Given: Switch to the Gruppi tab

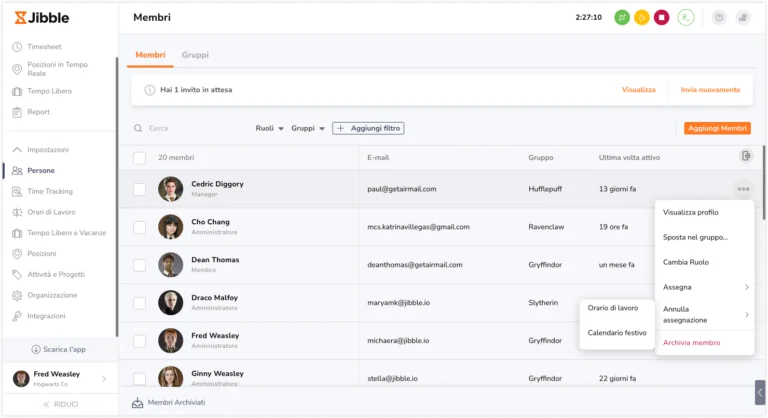Looking at the screenshot, I should (x=195, y=55).
